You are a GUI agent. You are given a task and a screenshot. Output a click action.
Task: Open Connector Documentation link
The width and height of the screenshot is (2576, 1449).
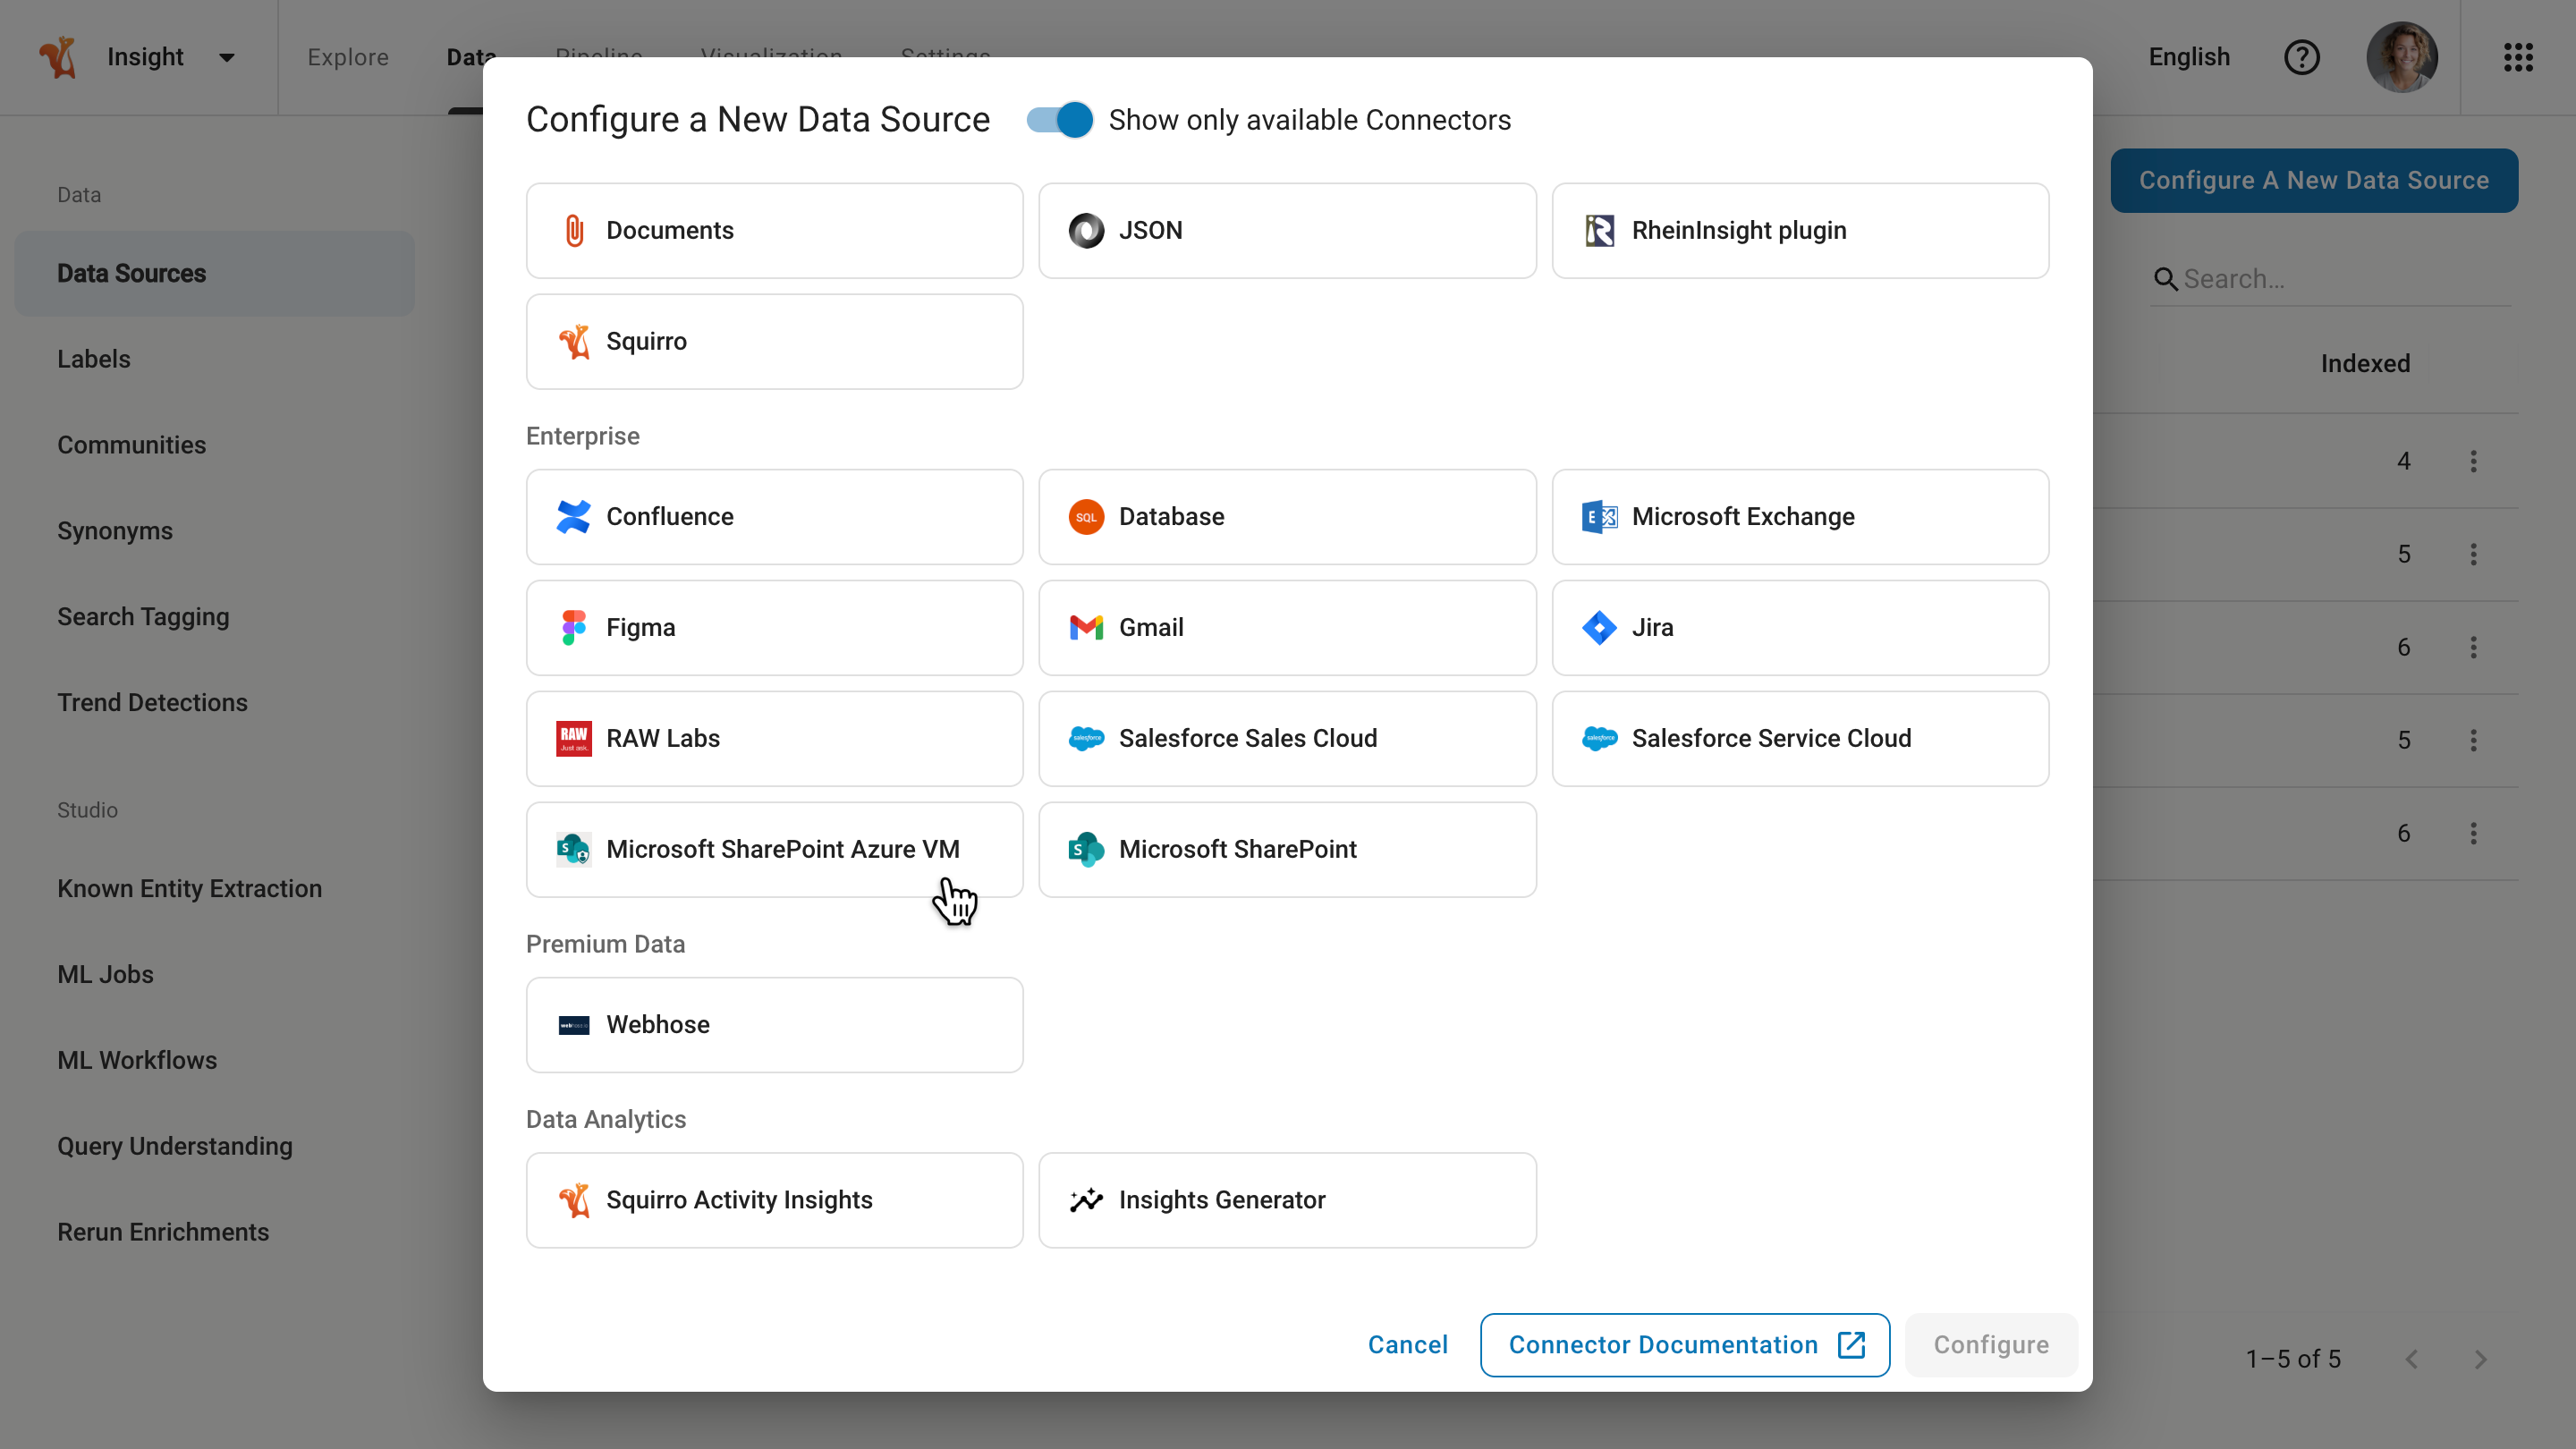click(1684, 1345)
